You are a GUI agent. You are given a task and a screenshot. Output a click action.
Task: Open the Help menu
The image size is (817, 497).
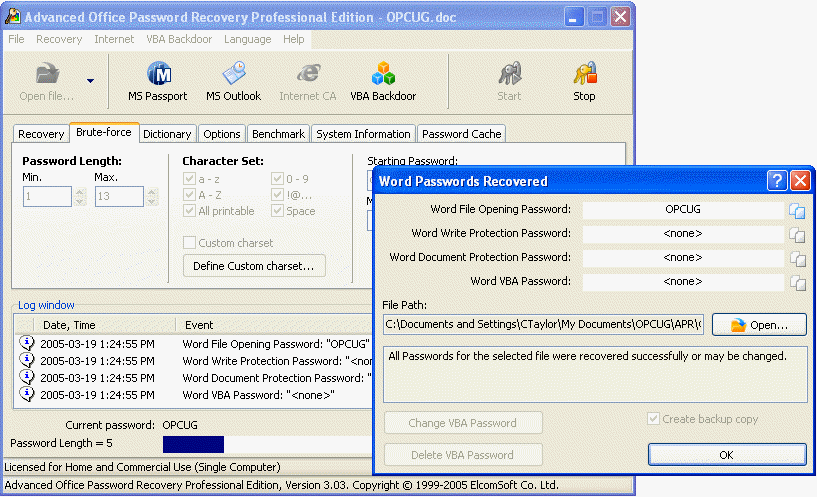point(293,39)
